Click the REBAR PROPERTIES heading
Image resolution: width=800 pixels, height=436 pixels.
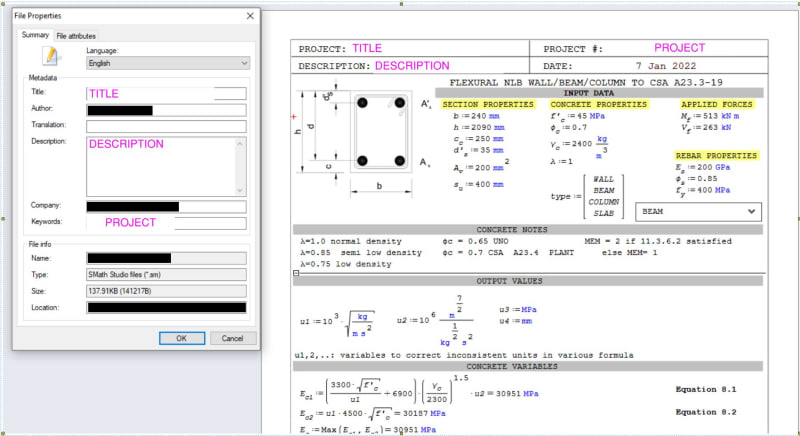point(716,156)
